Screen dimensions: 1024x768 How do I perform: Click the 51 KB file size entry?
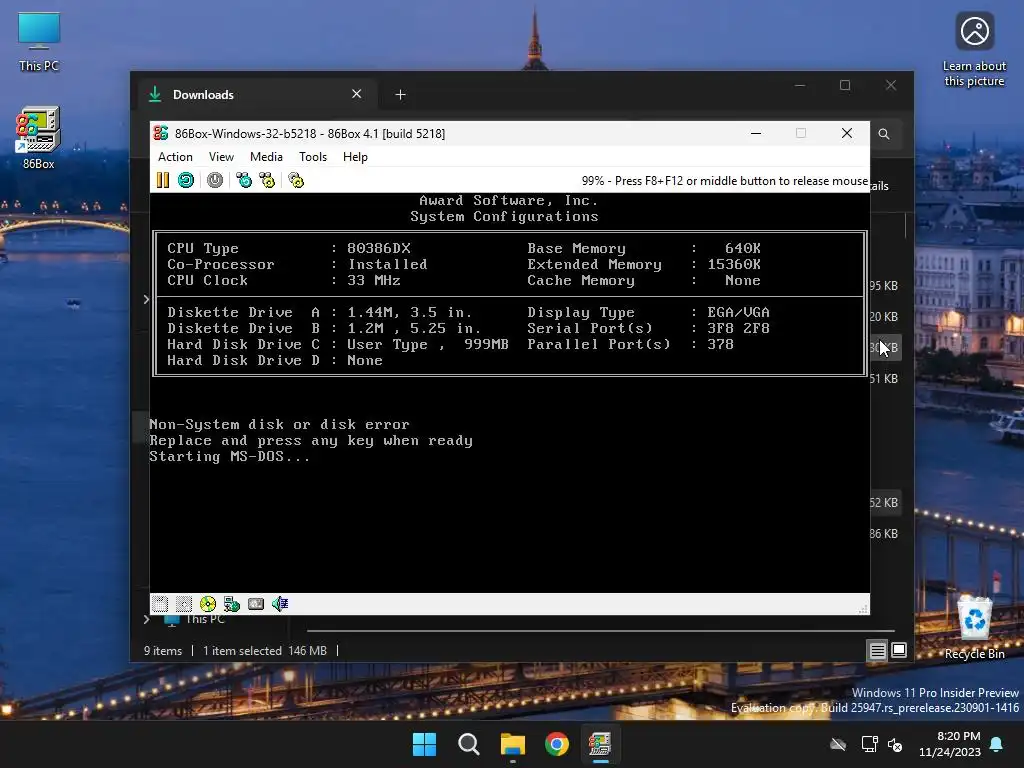[x=884, y=379]
